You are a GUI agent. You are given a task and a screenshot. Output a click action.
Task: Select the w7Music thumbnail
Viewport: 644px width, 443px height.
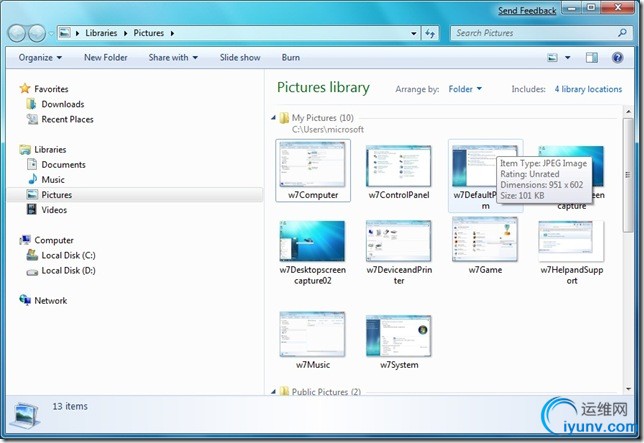[x=312, y=334]
